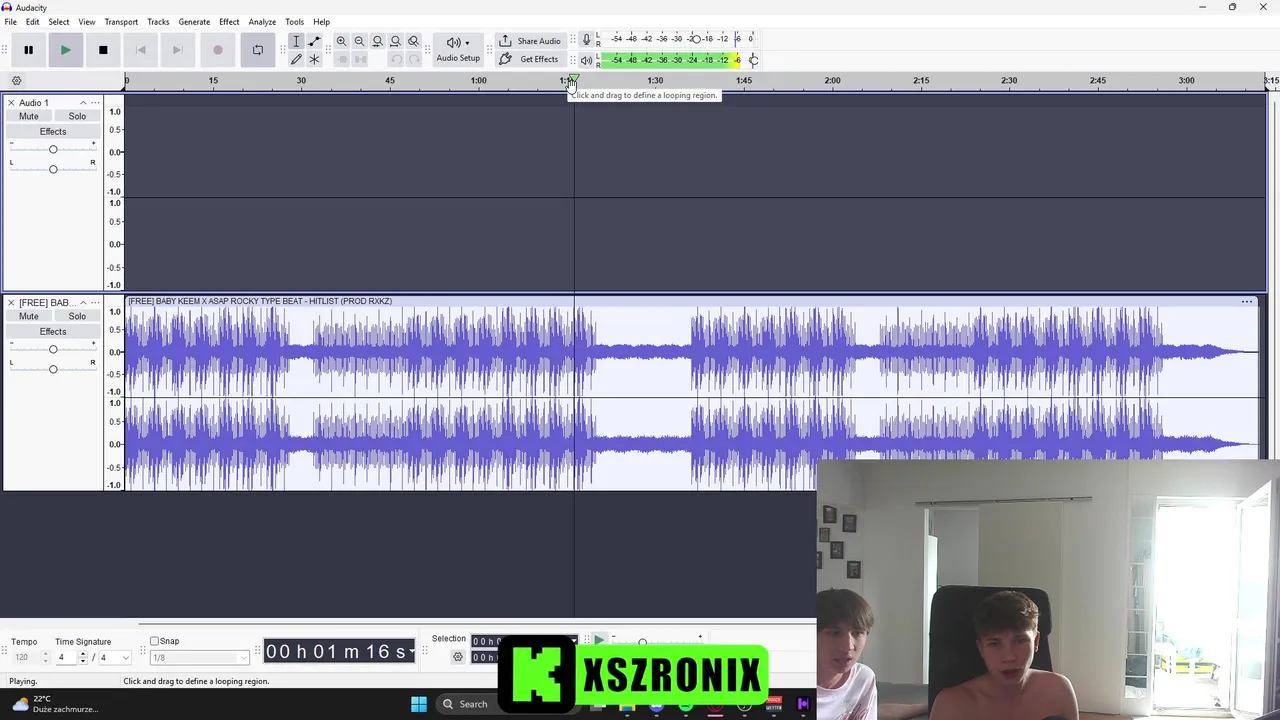Open the Edit menu

(33, 22)
